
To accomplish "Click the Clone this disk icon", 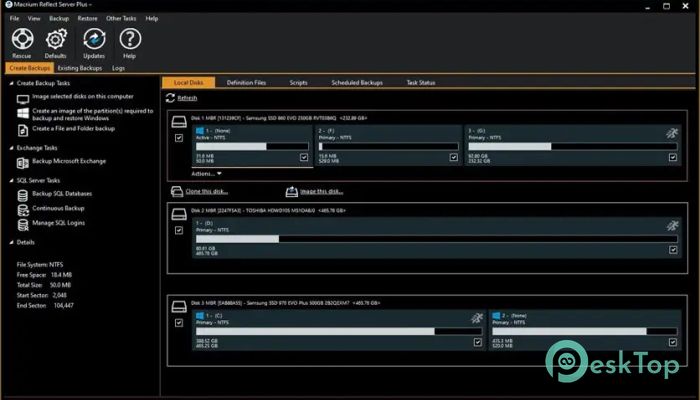I will tap(177, 192).
